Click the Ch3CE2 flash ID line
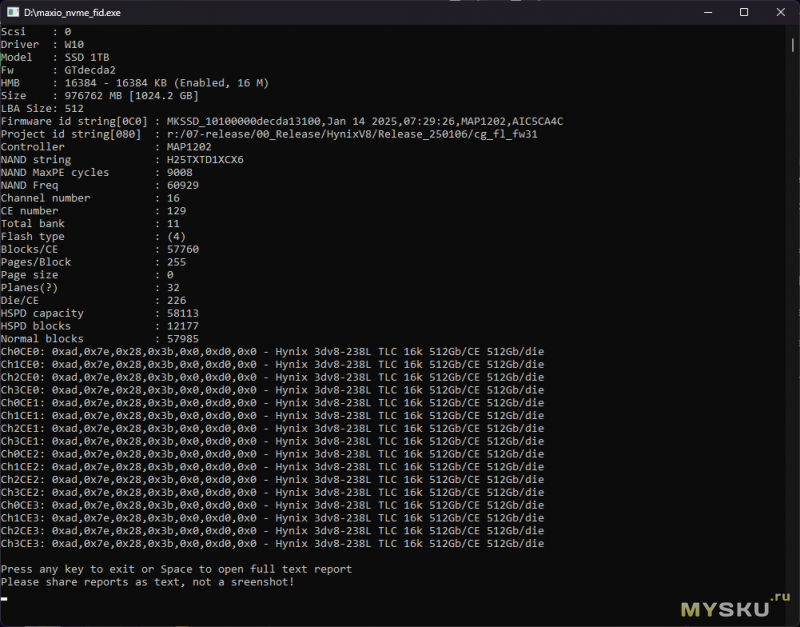800x627 pixels. pyautogui.click(x=272, y=492)
